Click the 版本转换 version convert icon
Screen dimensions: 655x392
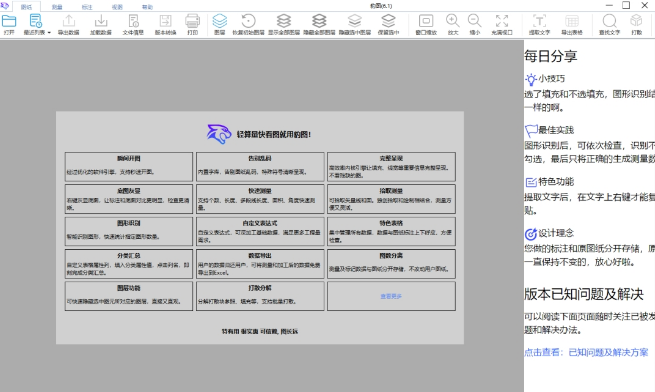pyautogui.click(x=165, y=21)
